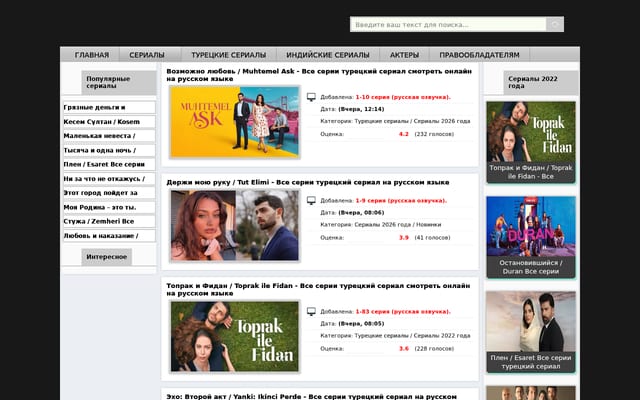Viewport: 640px width, 400px height.
Task: Click the (Вчера, 08:05) date
Action: click(361, 324)
